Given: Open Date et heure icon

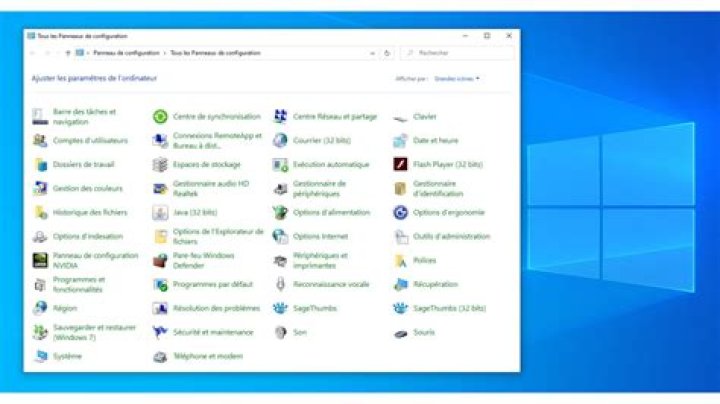Looking at the screenshot, I should point(400,140).
